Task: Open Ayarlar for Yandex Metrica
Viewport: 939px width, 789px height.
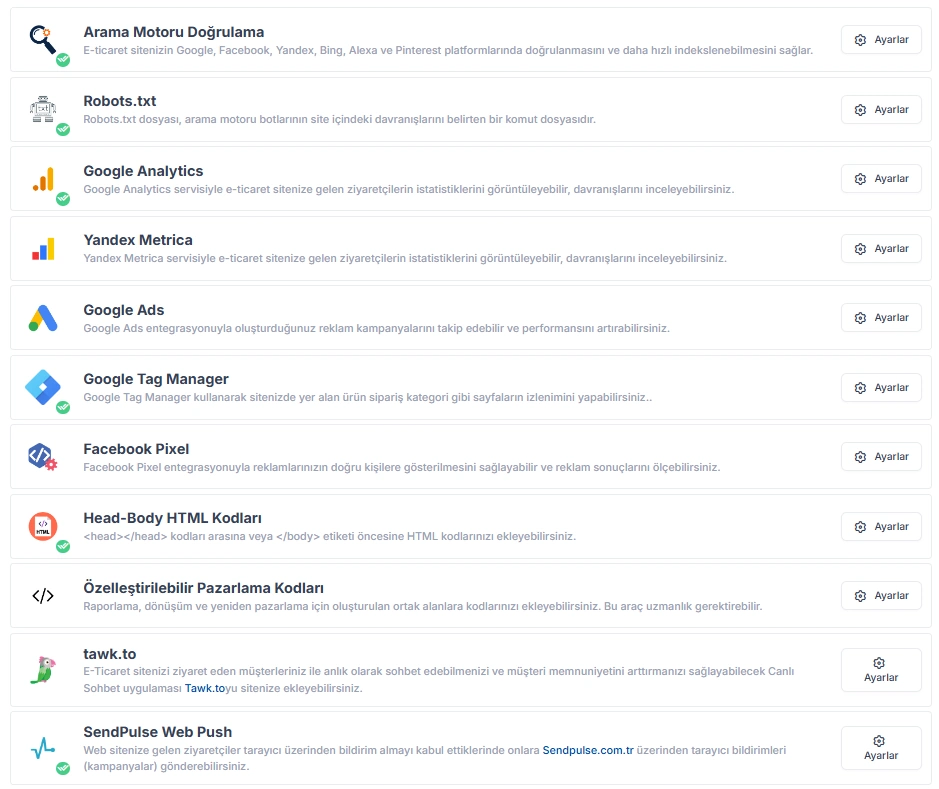Action: (x=881, y=248)
